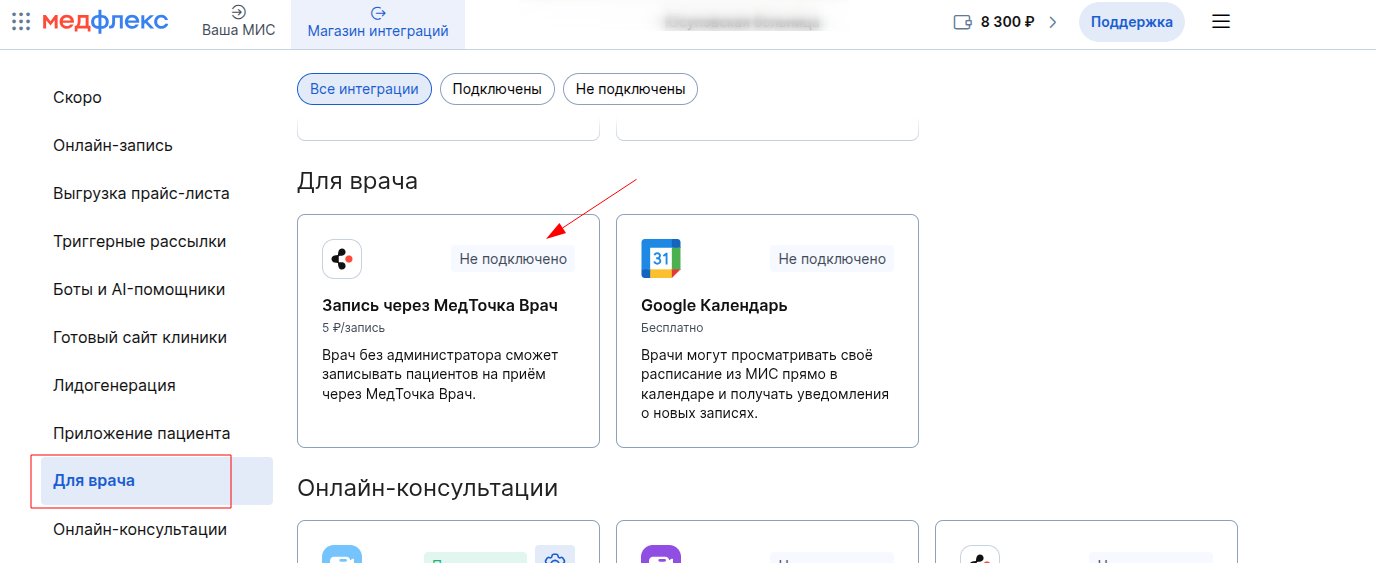
Task: Open the hamburger menu
Action: (x=1220, y=22)
